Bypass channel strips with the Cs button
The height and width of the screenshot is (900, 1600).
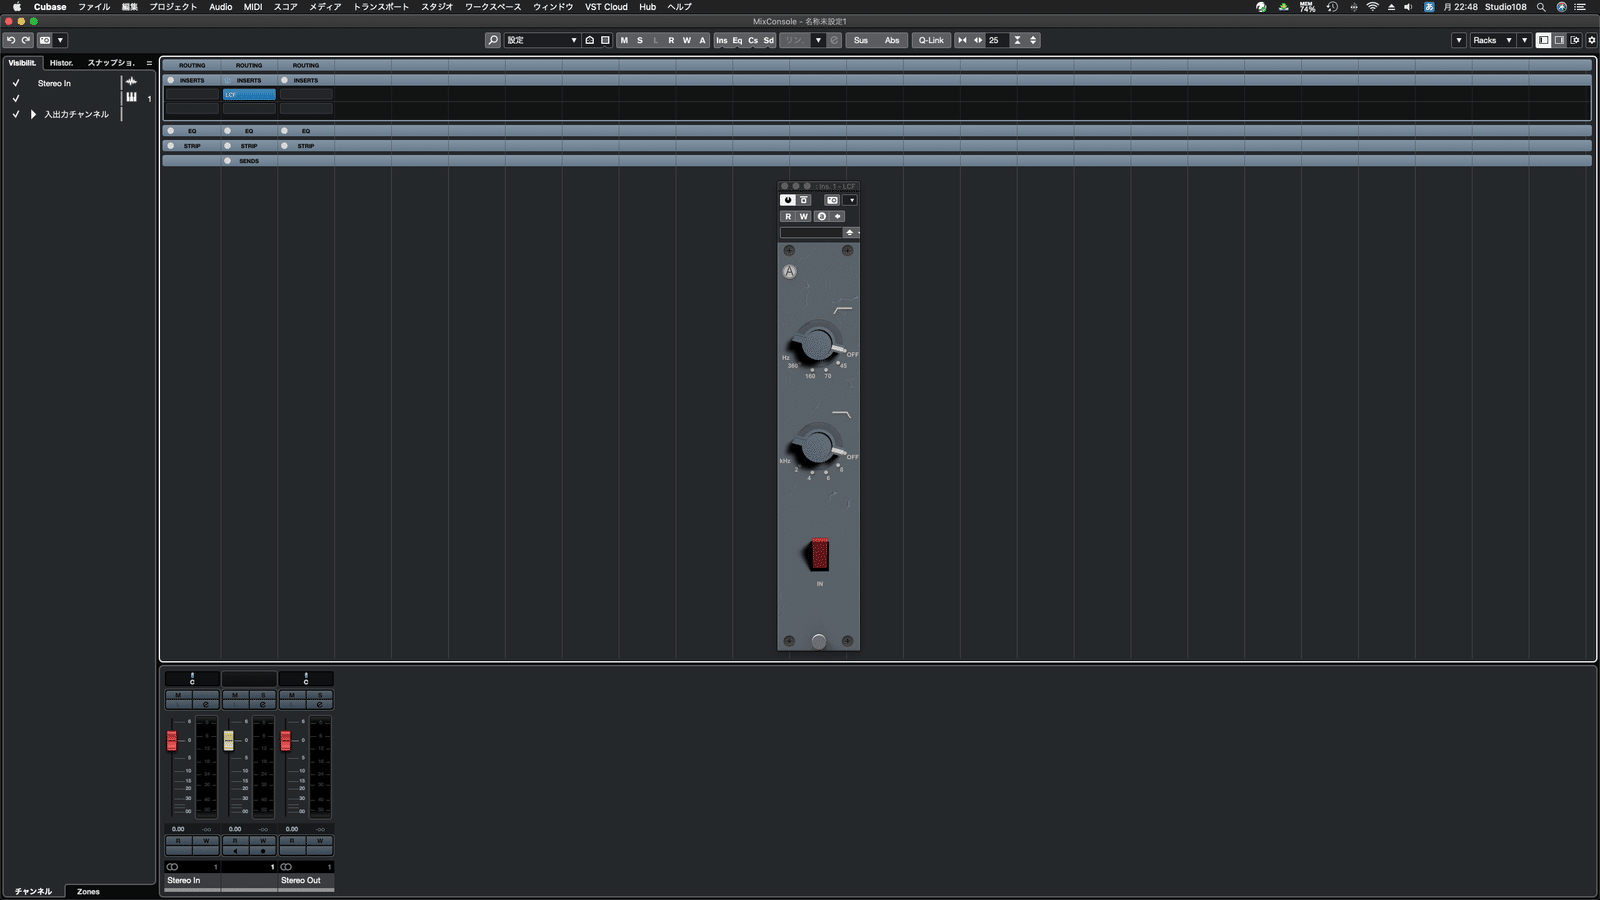[x=753, y=40]
